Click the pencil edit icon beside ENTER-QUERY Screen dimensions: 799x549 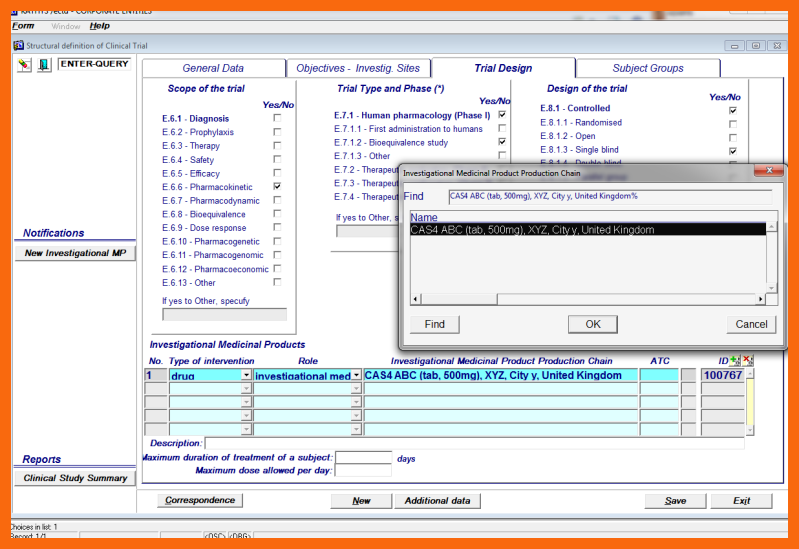click(24, 65)
